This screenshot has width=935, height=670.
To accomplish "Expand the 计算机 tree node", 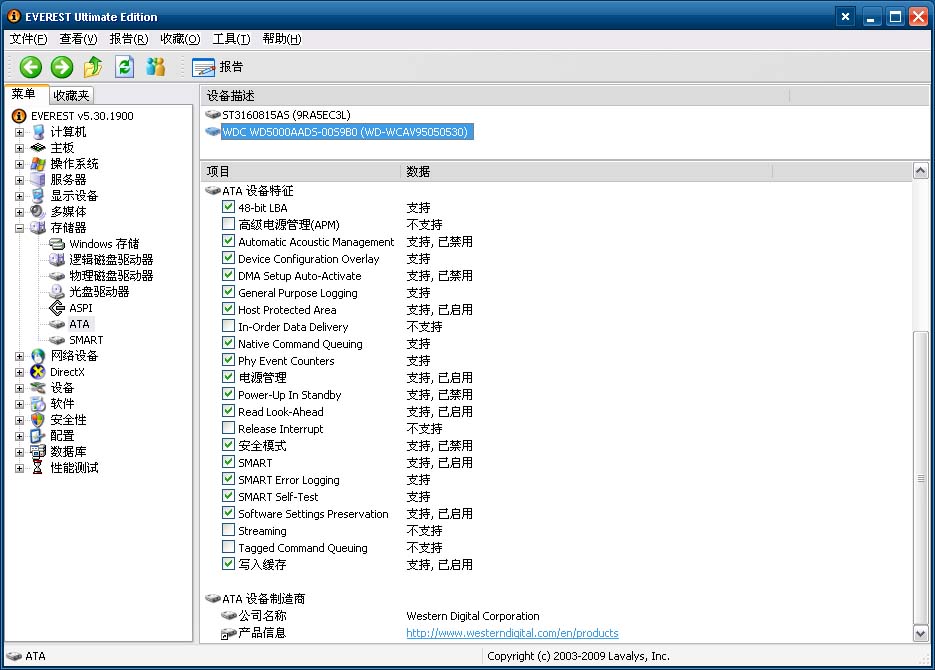I will (20, 132).
